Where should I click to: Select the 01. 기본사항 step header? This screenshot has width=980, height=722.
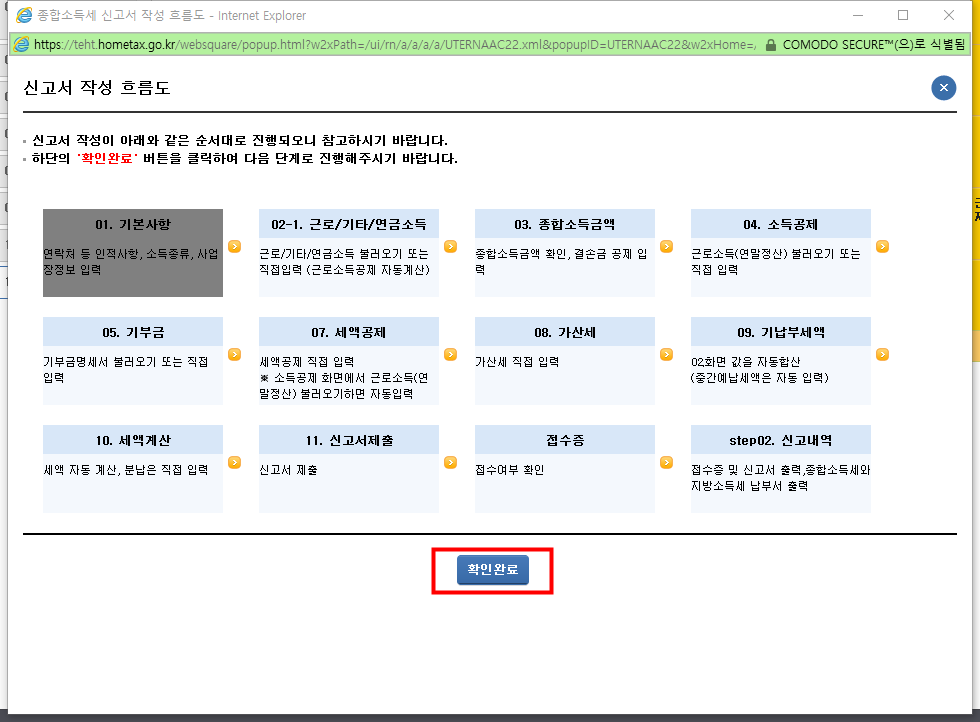click(132, 224)
